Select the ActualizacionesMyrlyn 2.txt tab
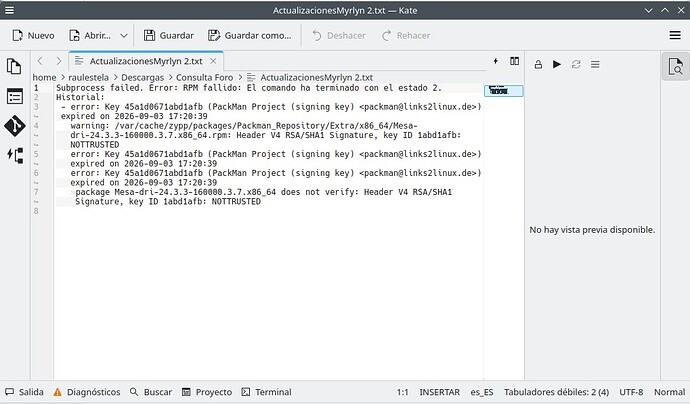 145,61
